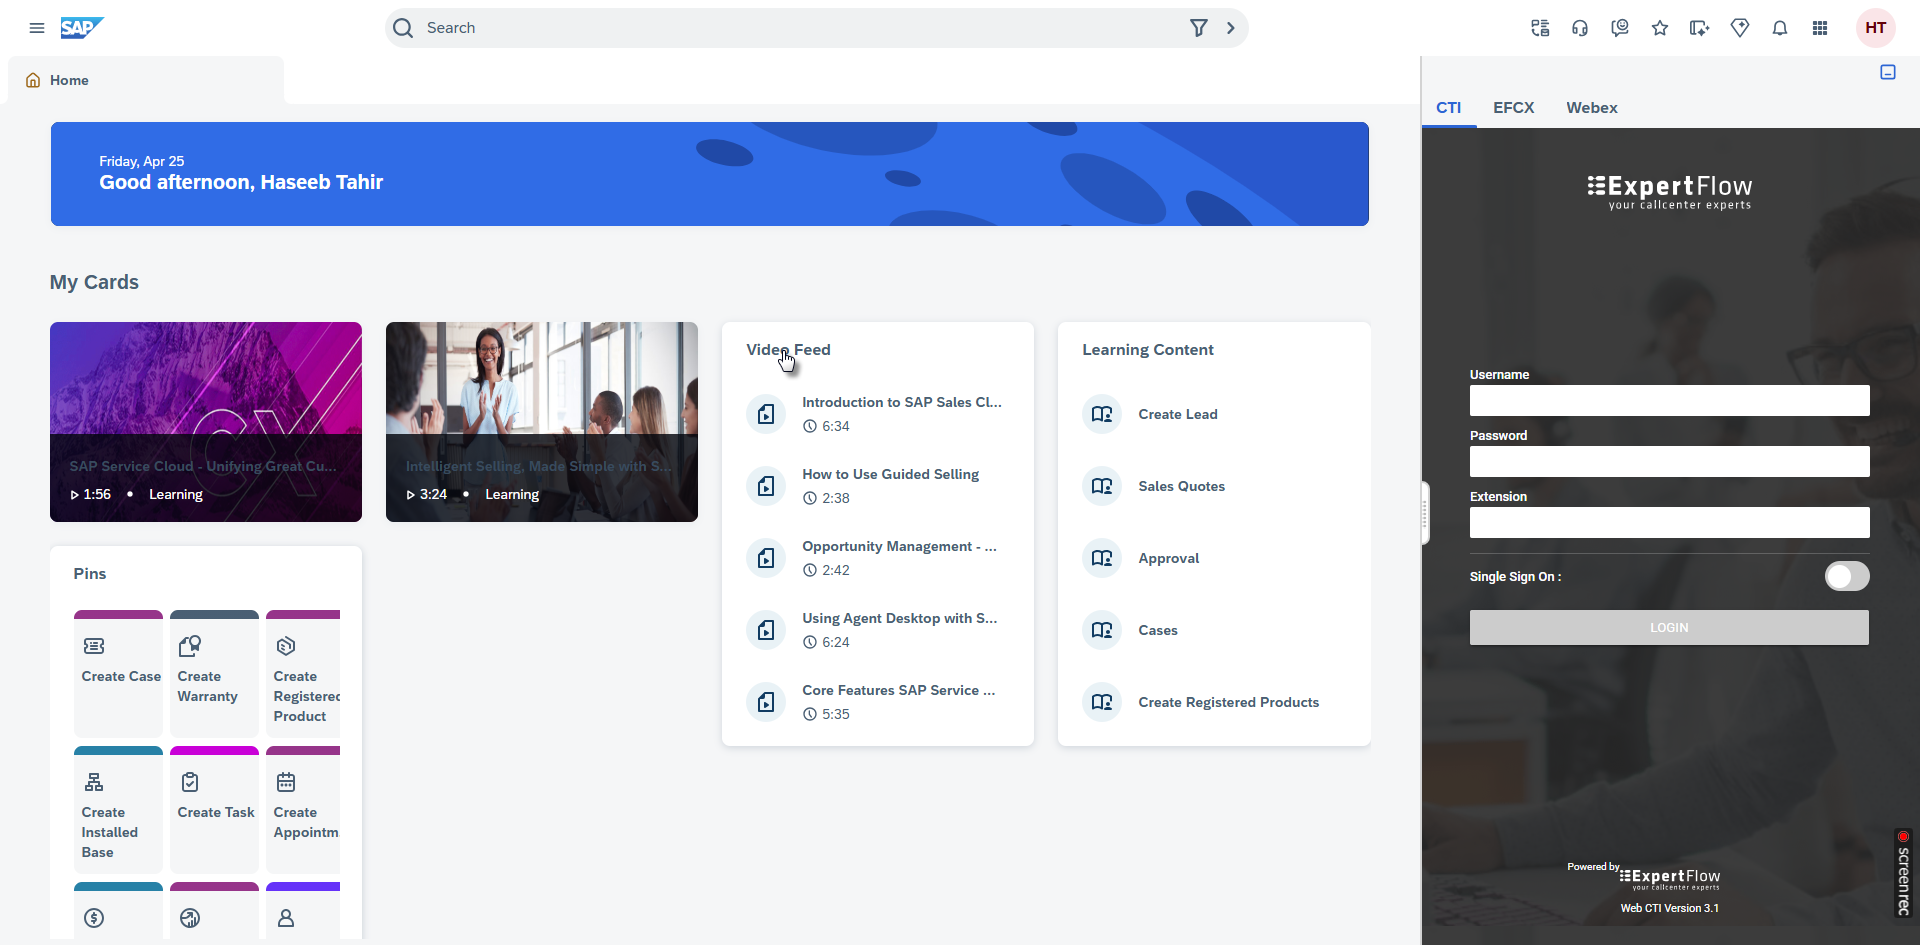
Task: Expand search options with right chevron
Action: tap(1230, 28)
